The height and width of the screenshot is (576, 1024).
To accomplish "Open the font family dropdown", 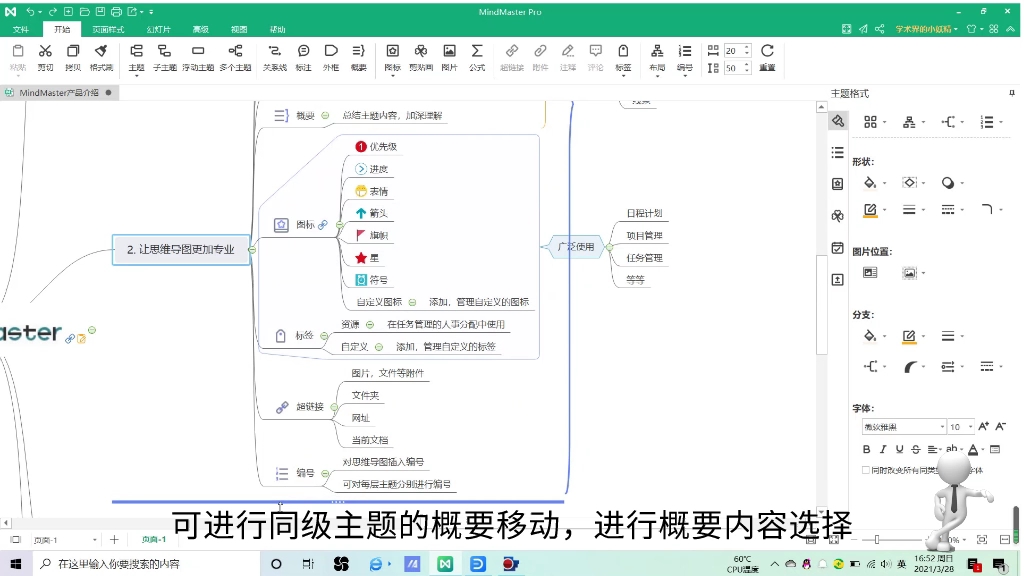I will [x=942, y=426].
